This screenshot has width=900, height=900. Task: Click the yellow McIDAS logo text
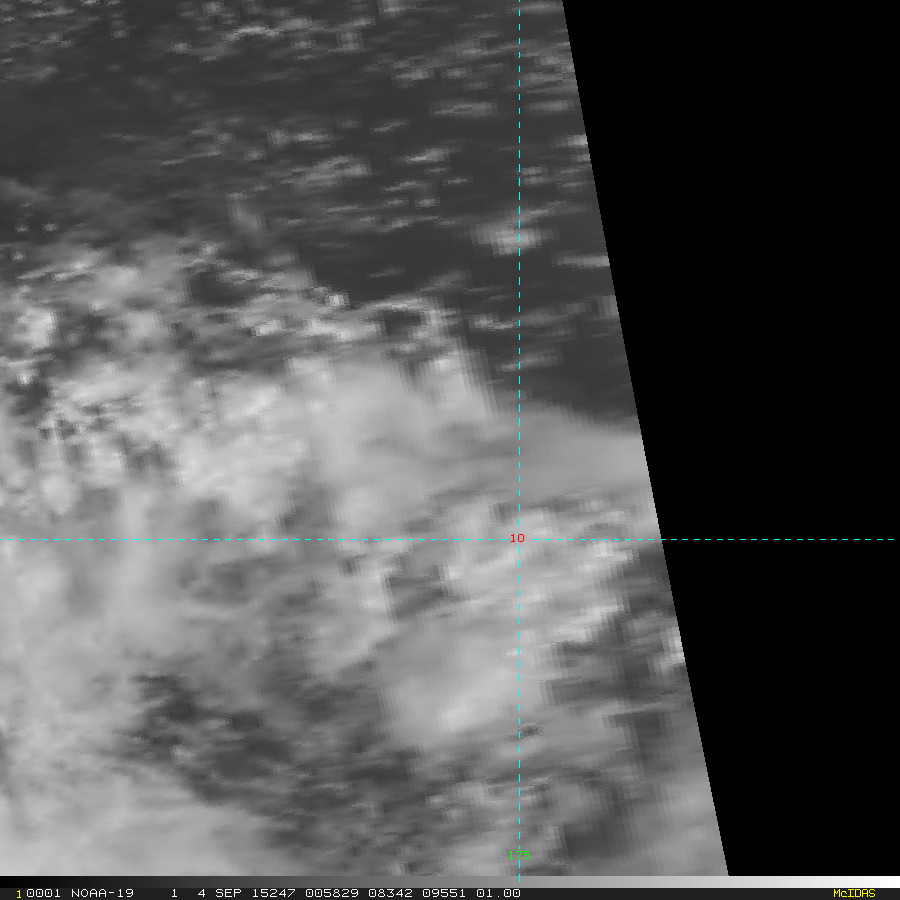click(854, 893)
